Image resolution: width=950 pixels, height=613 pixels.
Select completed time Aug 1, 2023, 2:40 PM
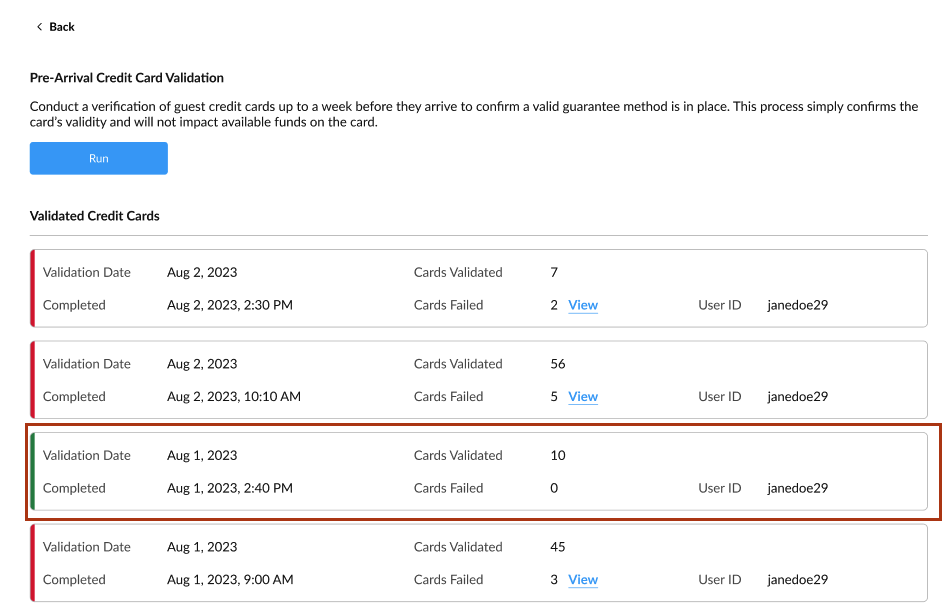click(230, 489)
